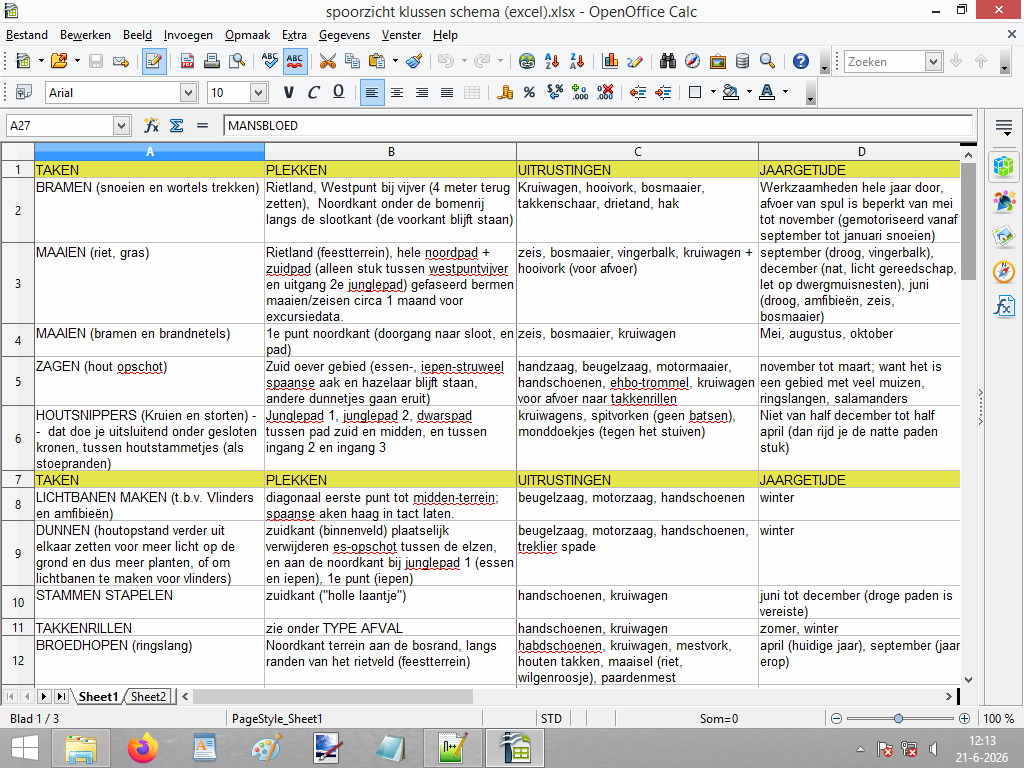Click row 7 header
This screenshot has height=768, width=1024.
[x=18, y=480]
